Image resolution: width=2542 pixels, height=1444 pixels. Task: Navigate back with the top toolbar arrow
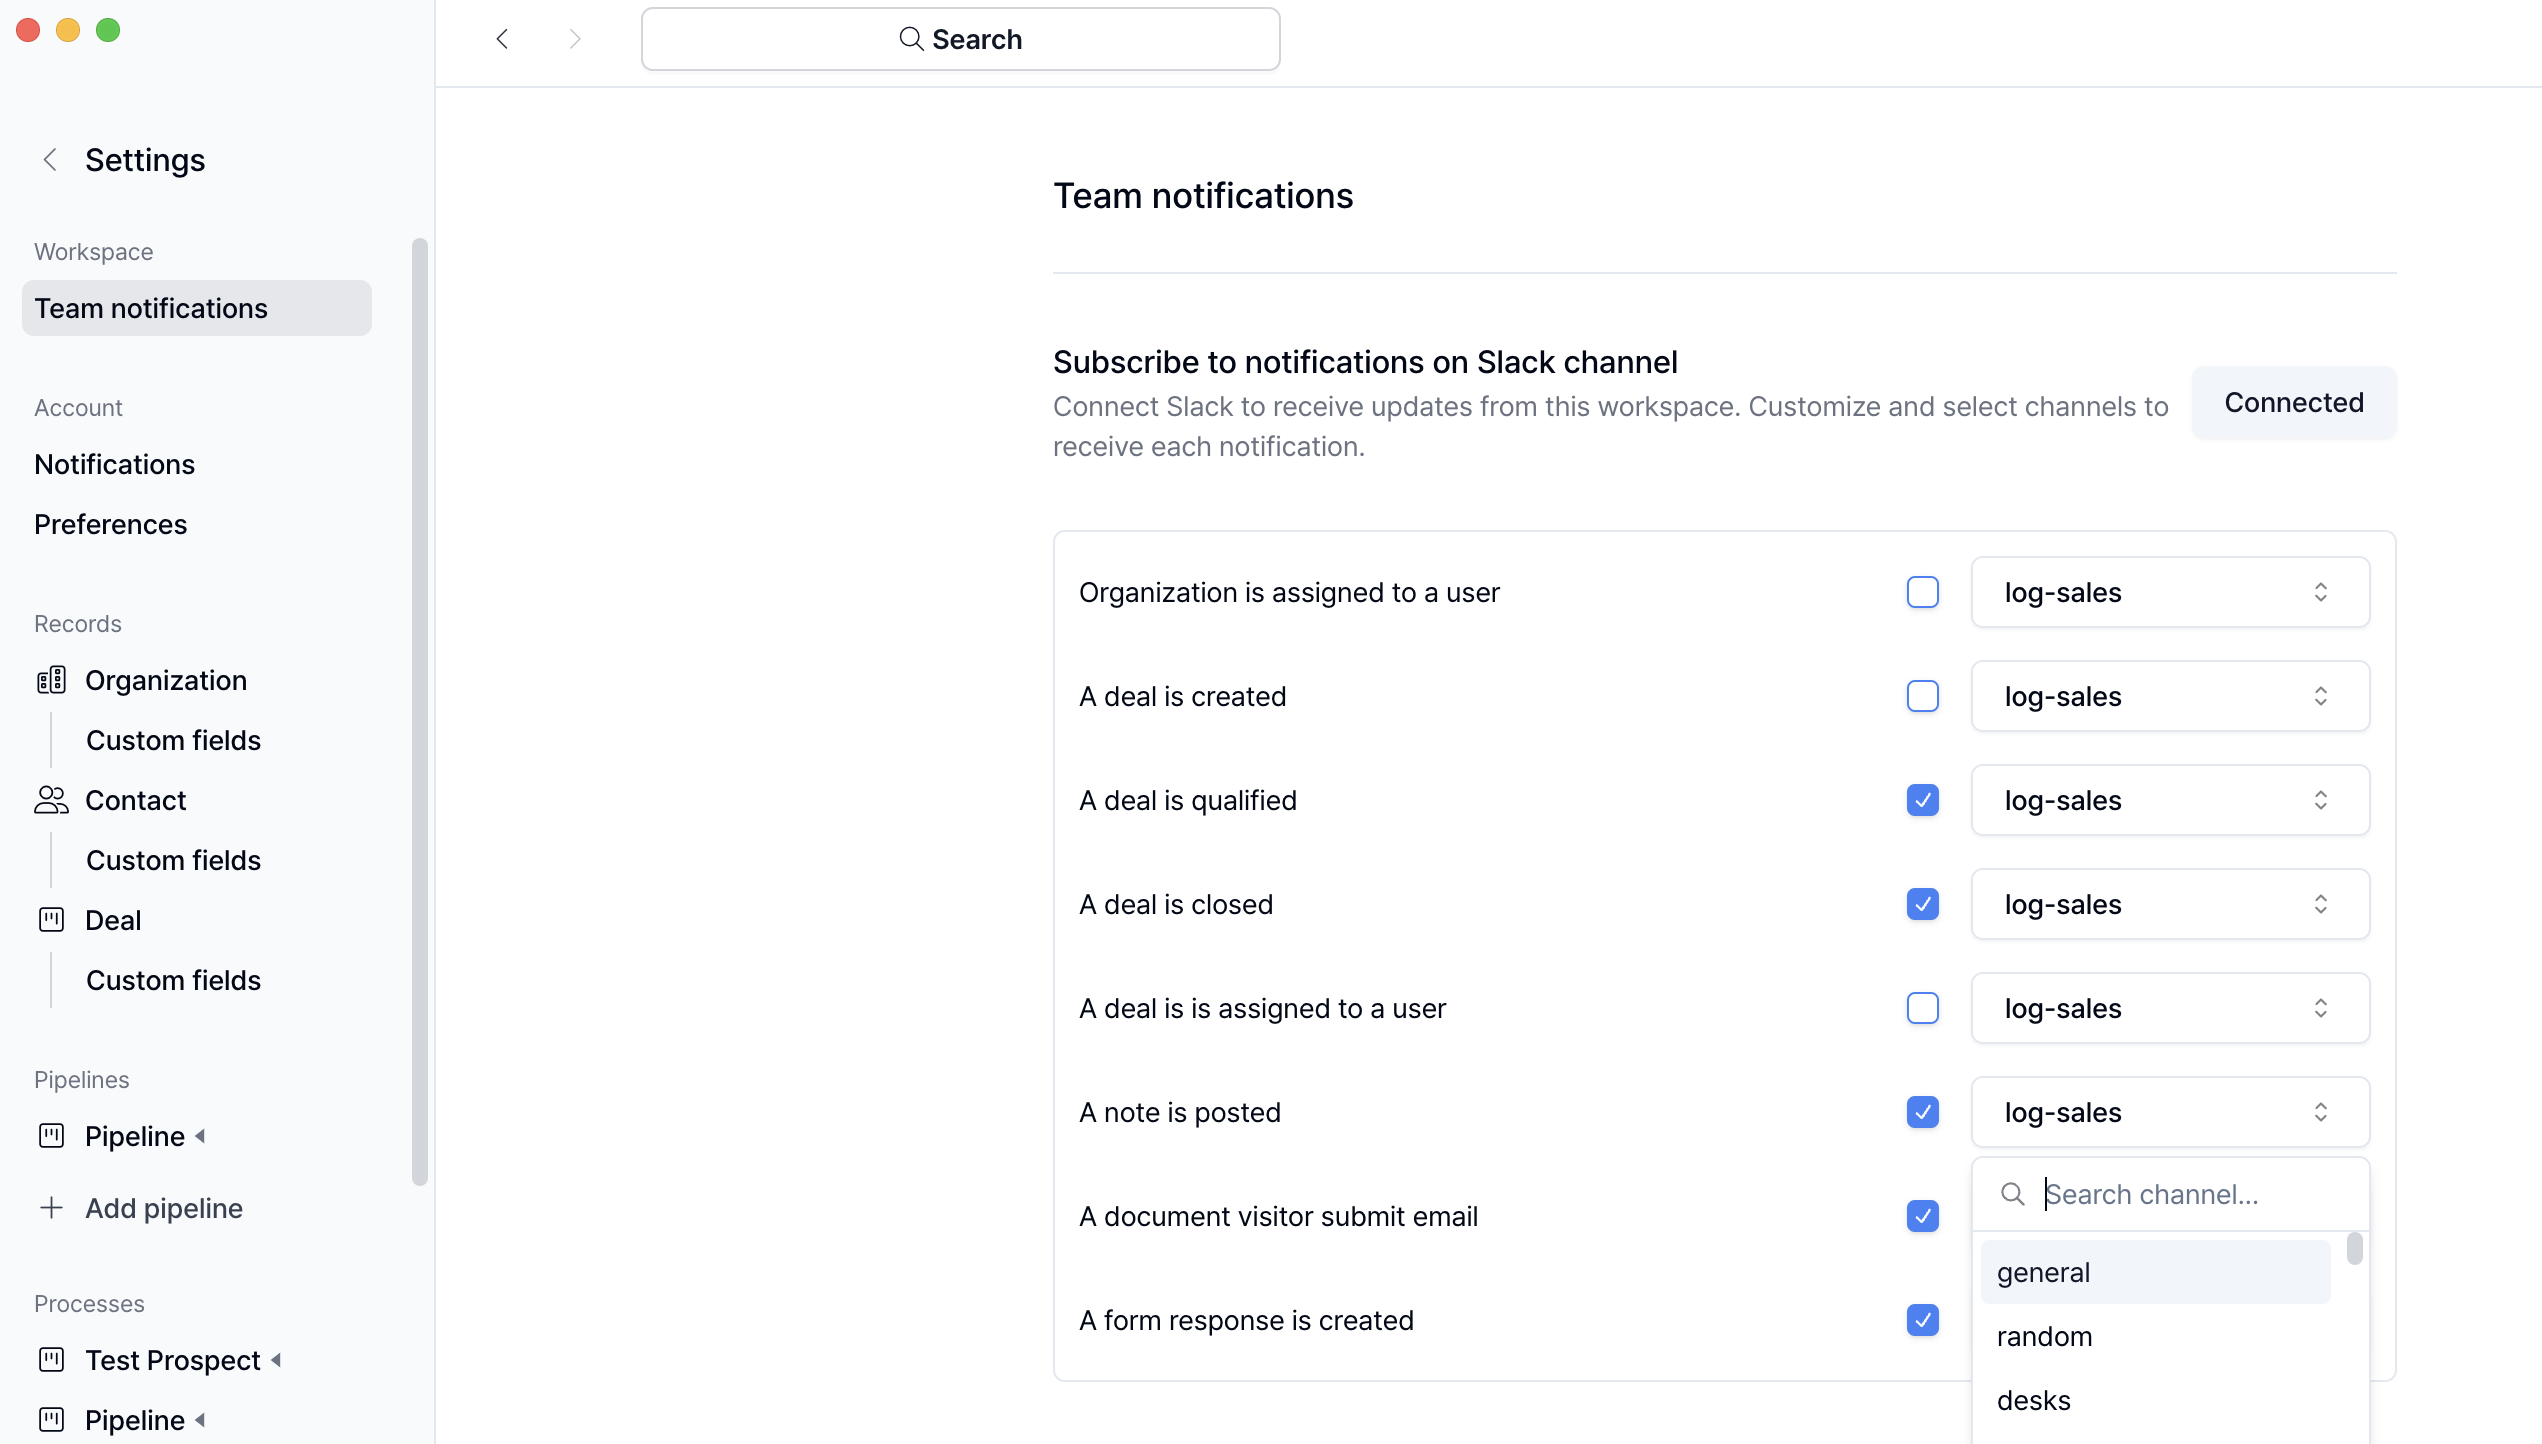502,39
